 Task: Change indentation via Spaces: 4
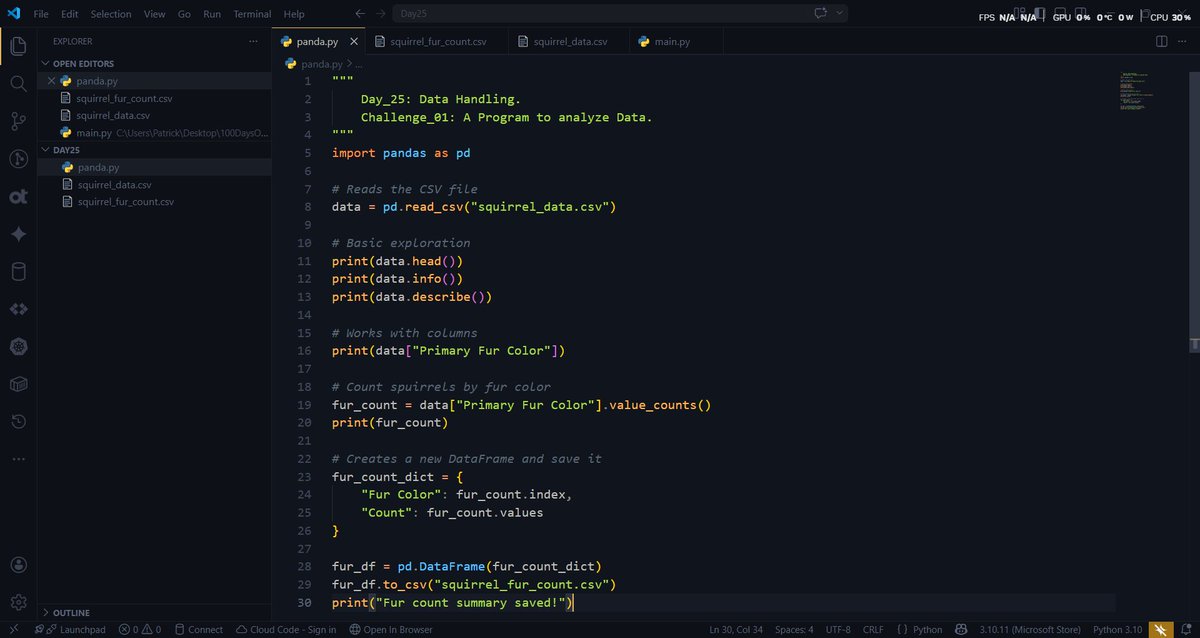[x=794, y=629]
